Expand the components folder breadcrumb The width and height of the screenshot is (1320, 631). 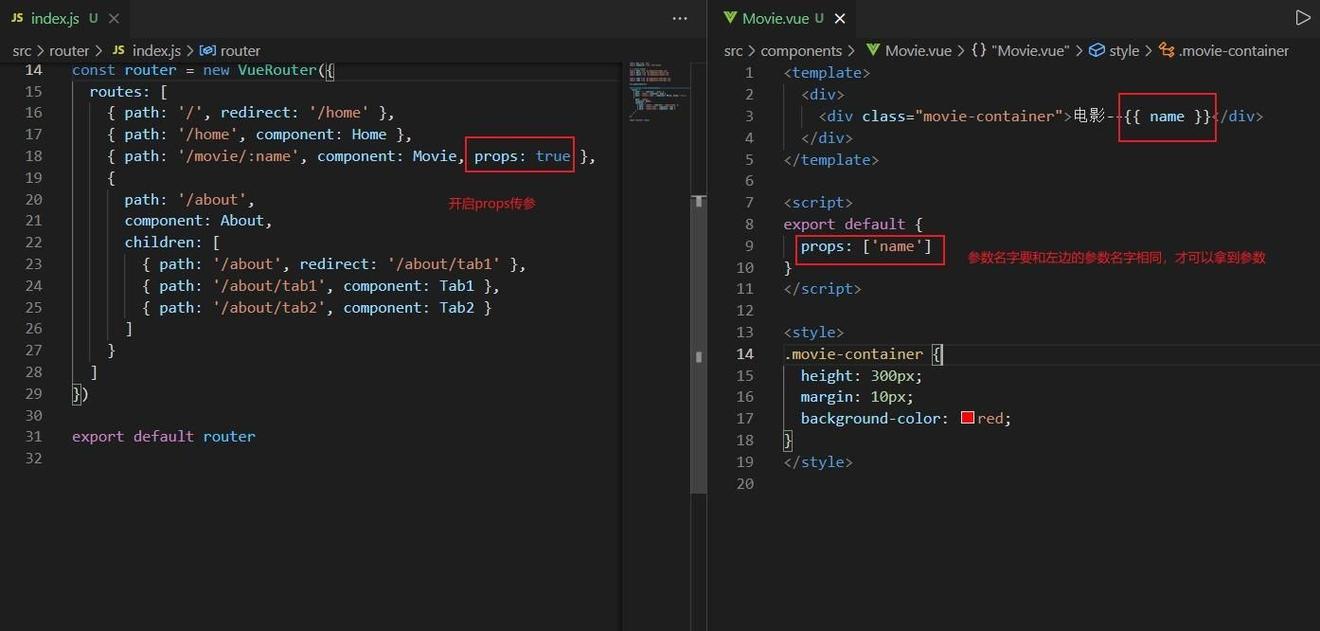(x=801, y=50)
